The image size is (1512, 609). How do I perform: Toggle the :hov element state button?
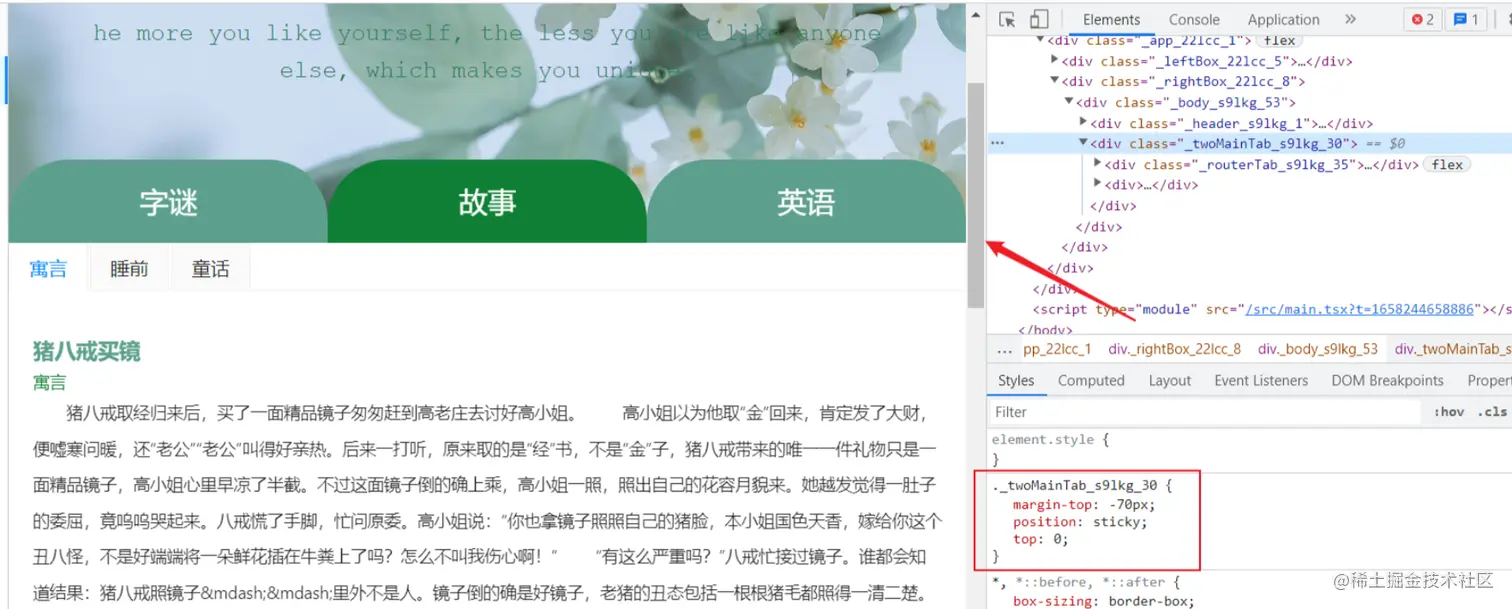[x=1448, y=411]
